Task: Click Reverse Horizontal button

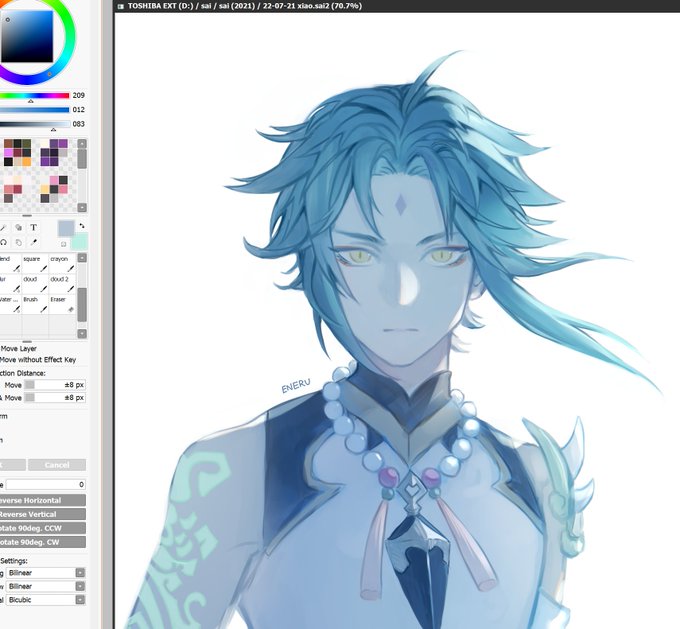Action: (x=42, y=500)
